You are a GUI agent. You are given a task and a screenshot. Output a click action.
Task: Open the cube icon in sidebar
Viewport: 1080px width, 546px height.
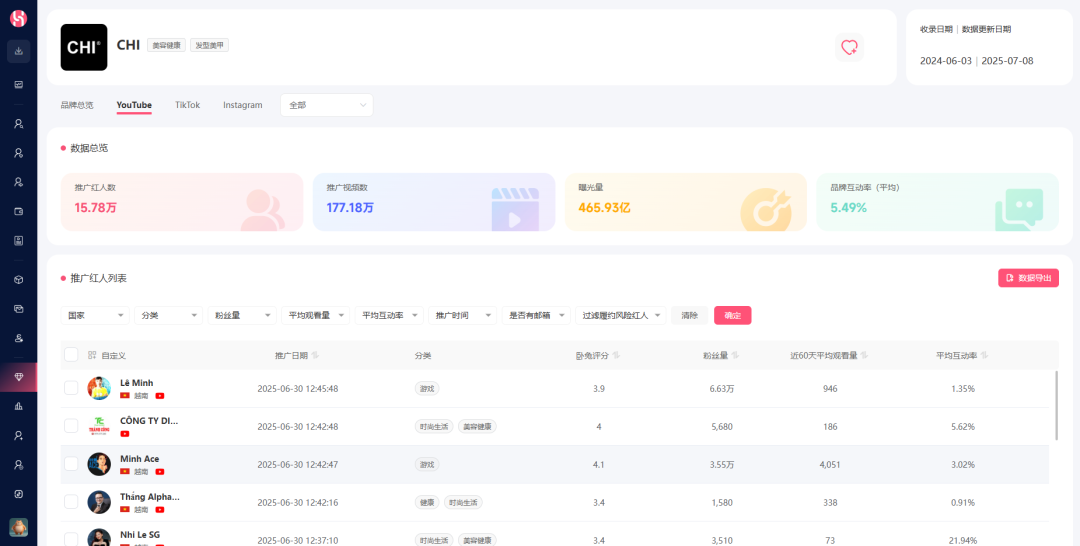19,280
